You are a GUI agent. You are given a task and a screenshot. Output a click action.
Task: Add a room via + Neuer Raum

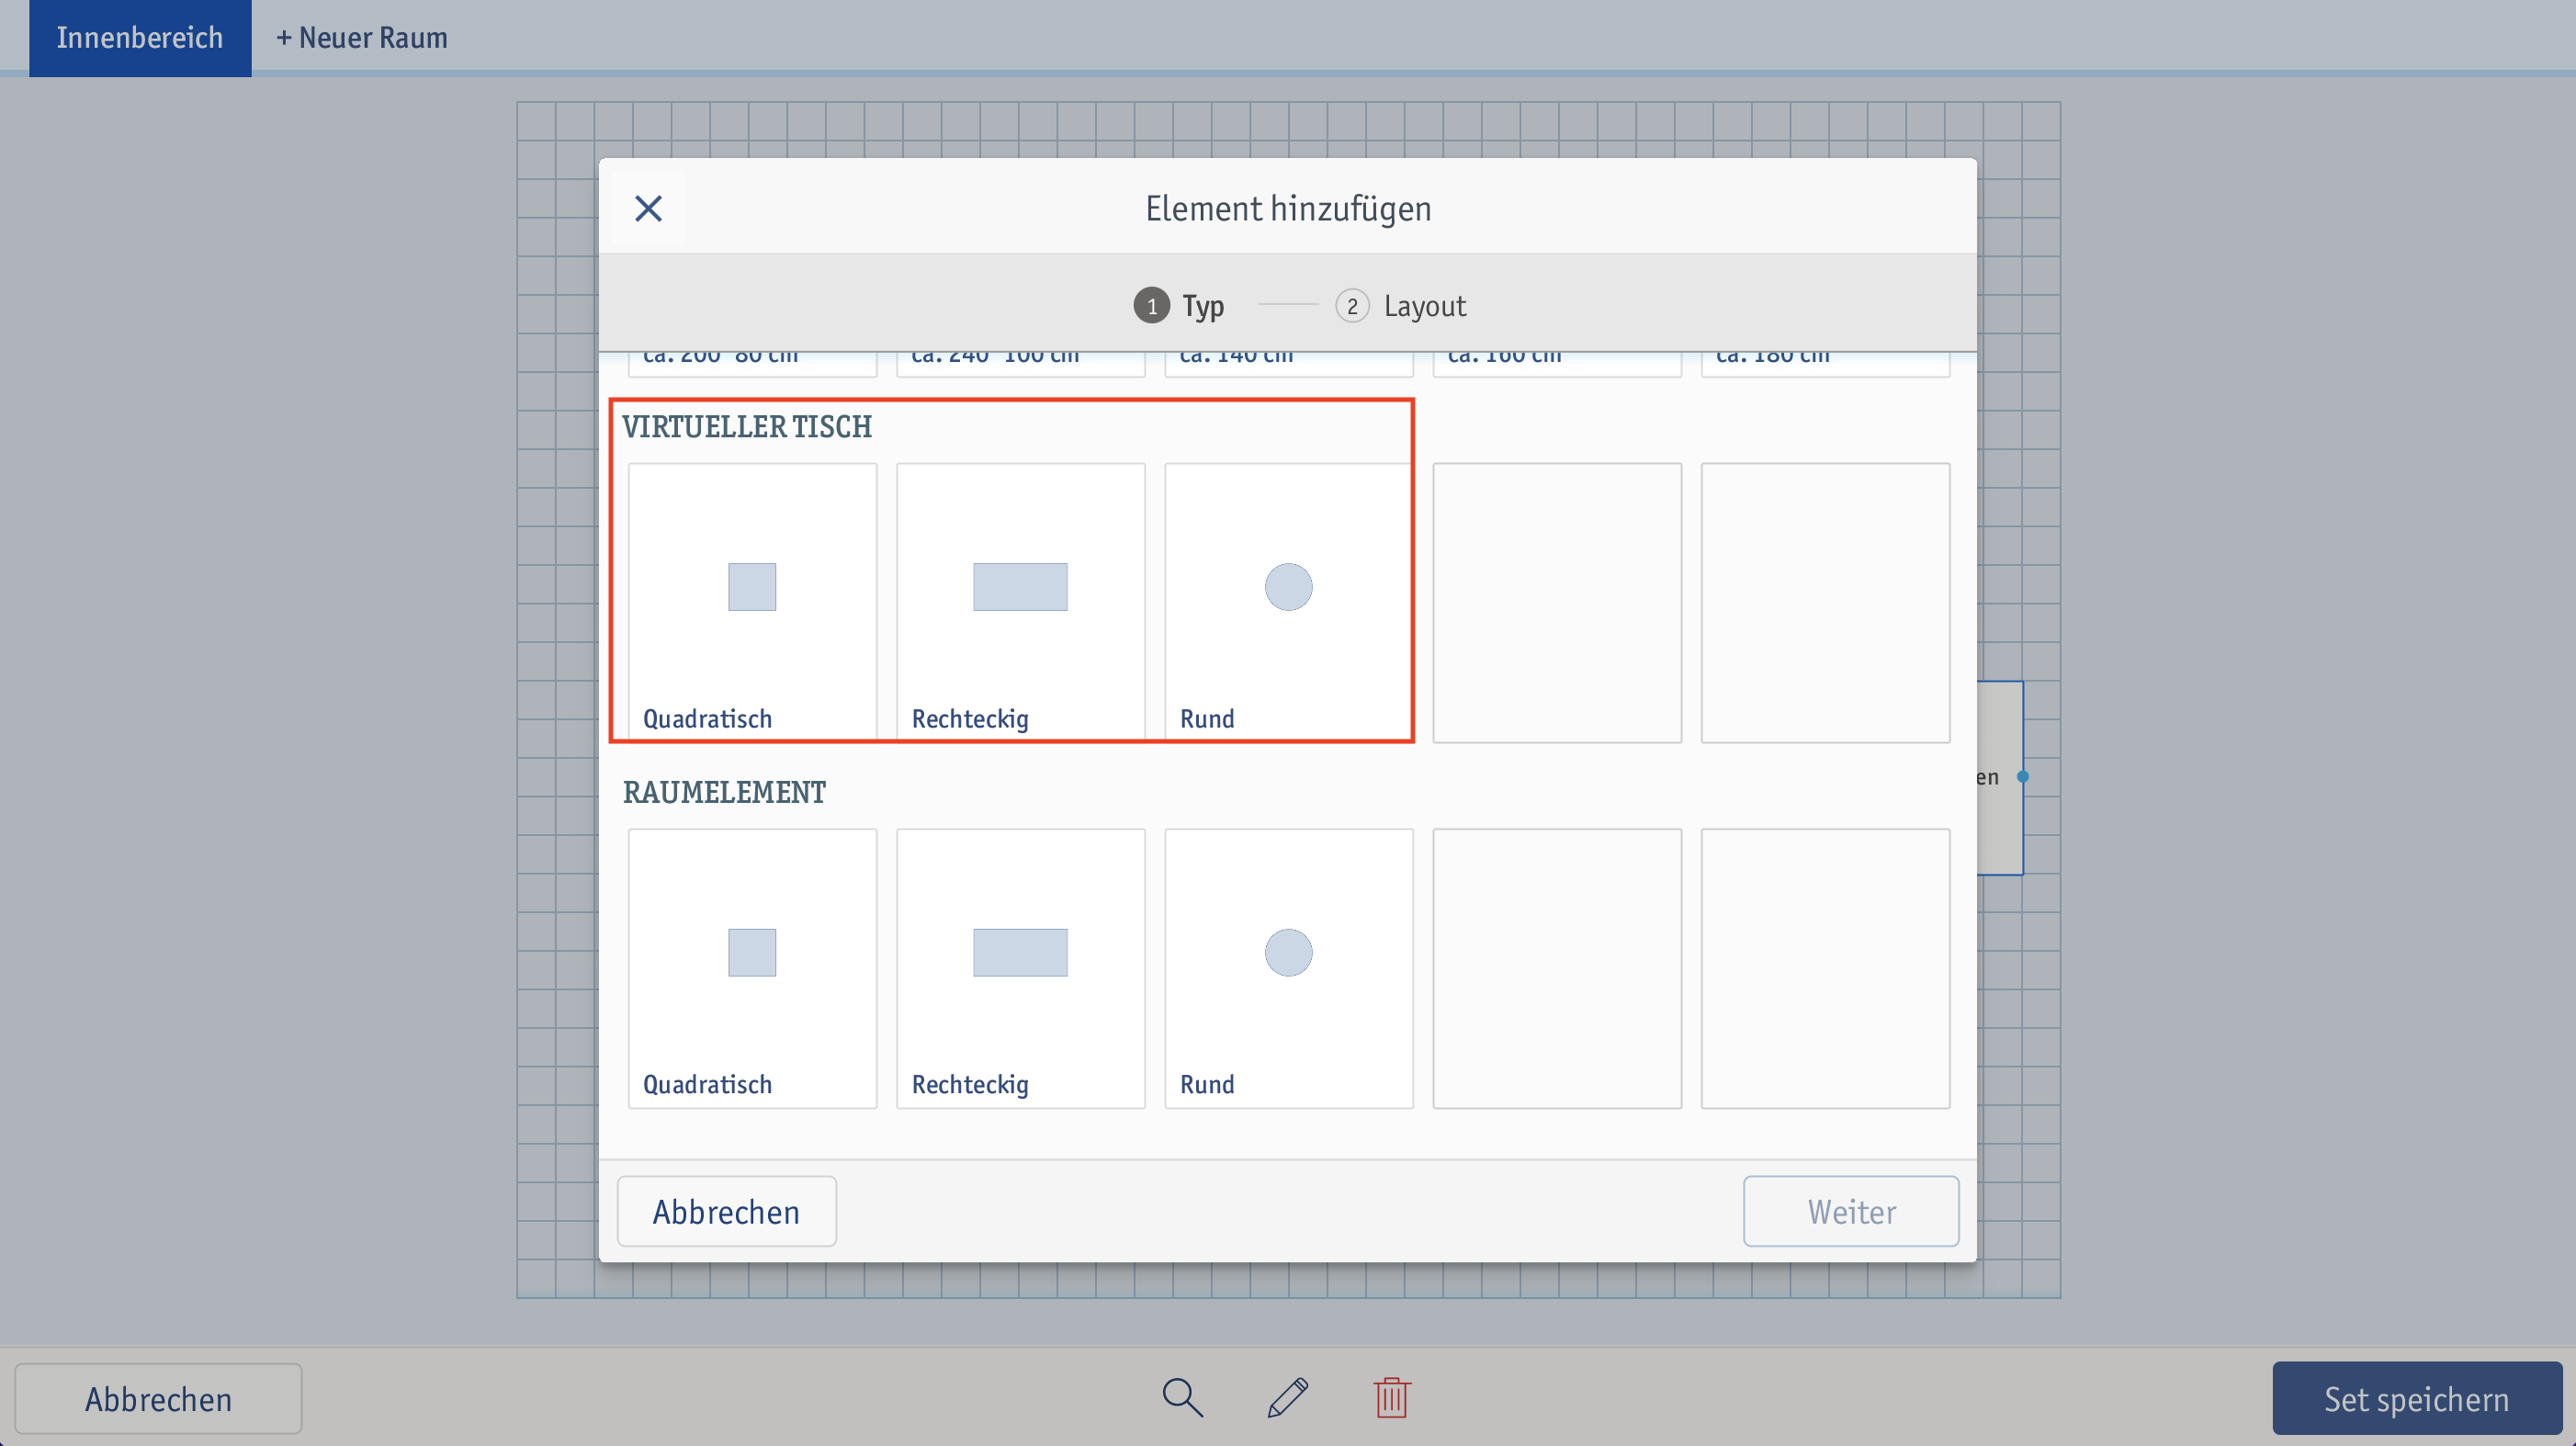362,38
